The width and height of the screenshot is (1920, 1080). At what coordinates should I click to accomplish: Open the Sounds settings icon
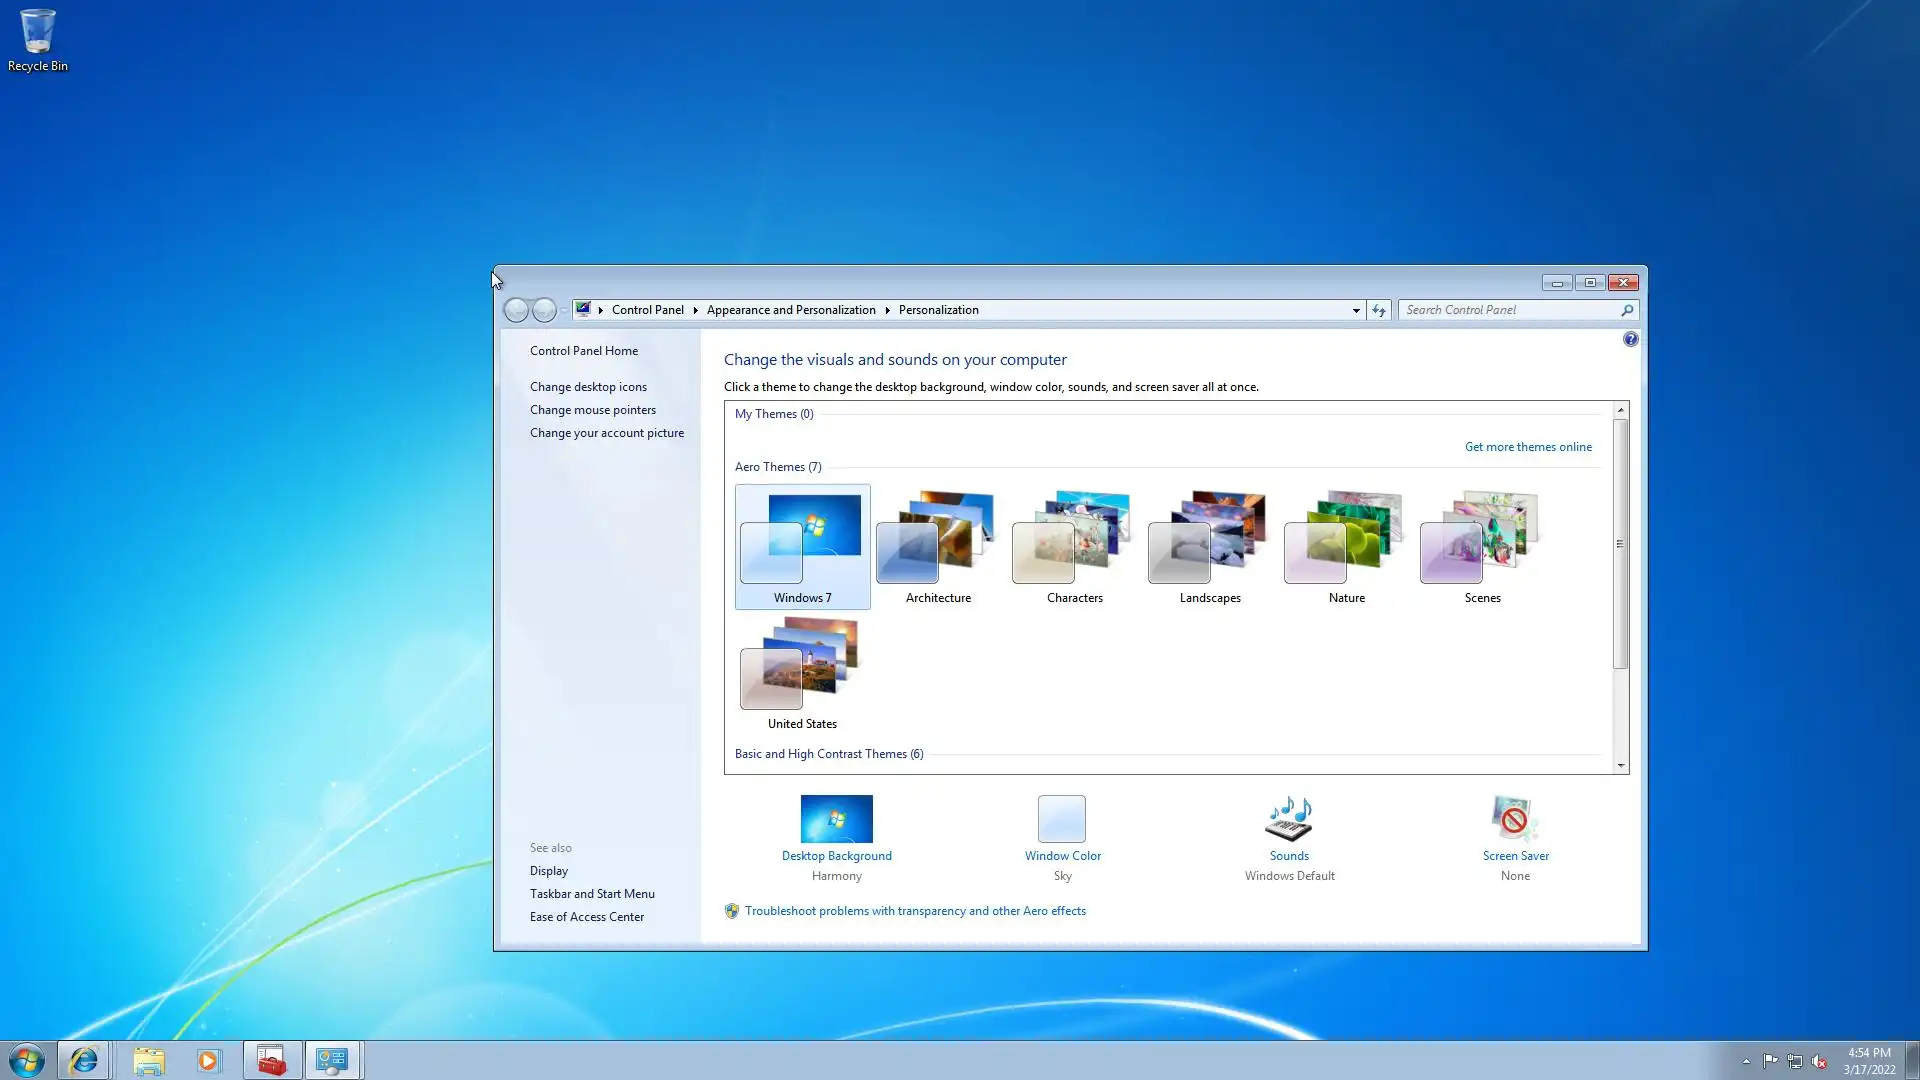click(1289, 819)
